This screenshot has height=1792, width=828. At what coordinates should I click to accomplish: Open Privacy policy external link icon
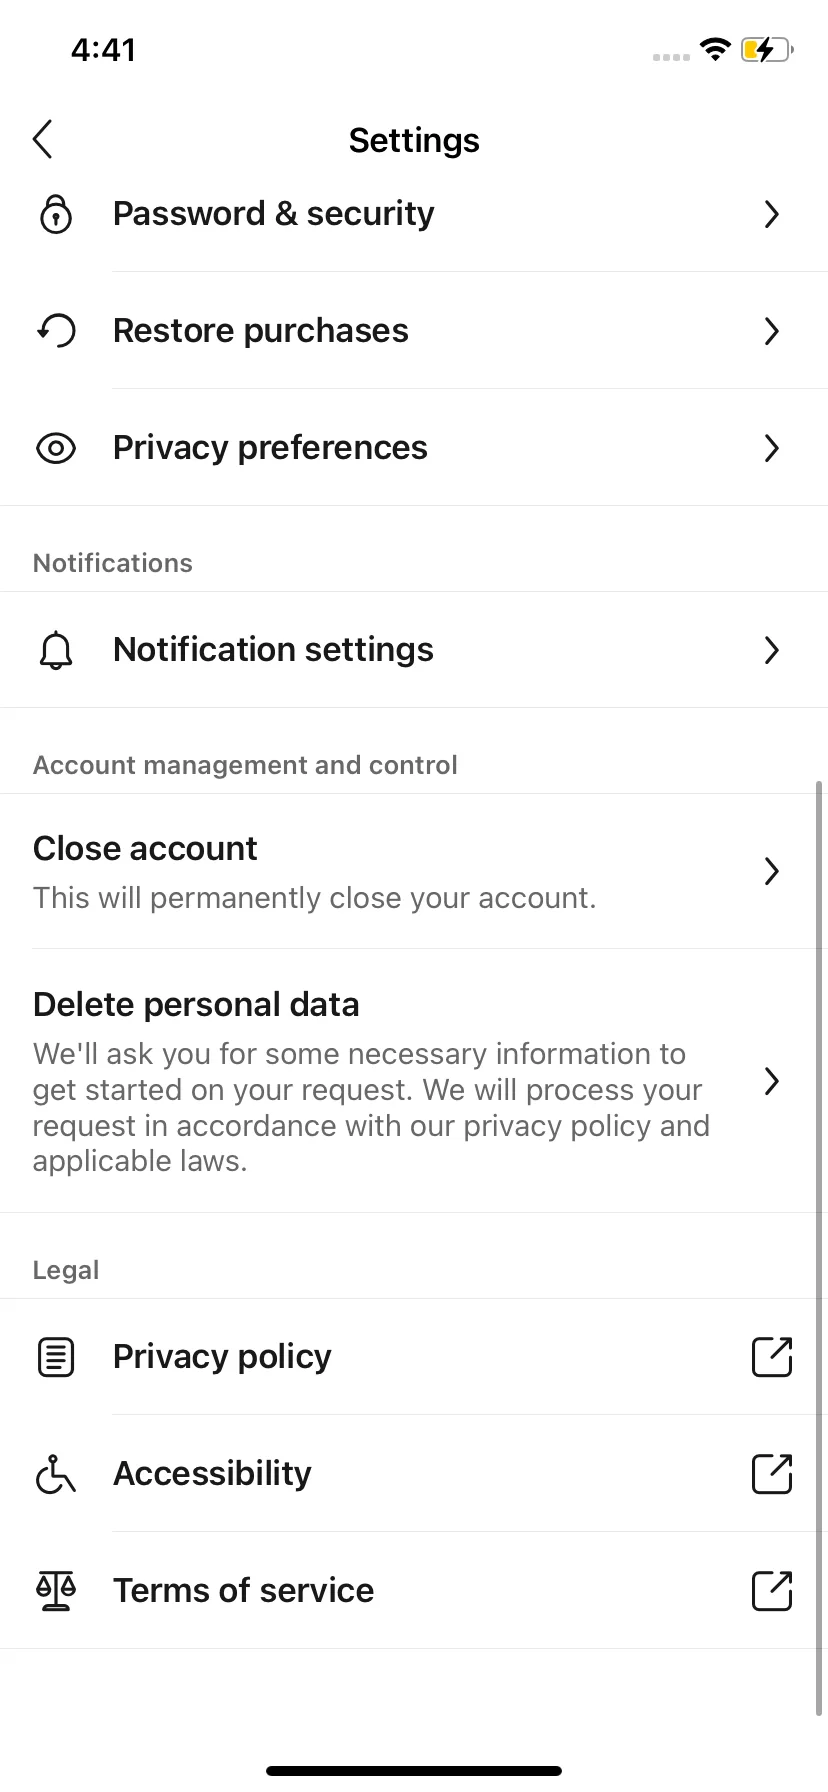coord(771,1357)
